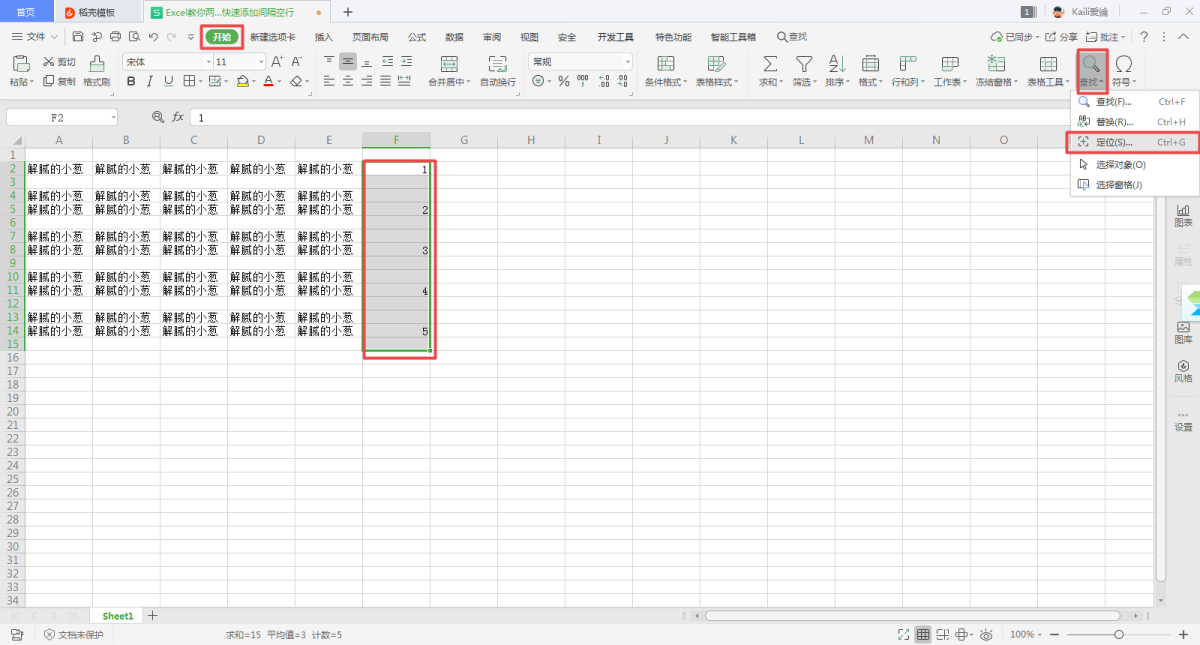Switch to the 插入 (Insert) ribbon tab

point(324,37)
